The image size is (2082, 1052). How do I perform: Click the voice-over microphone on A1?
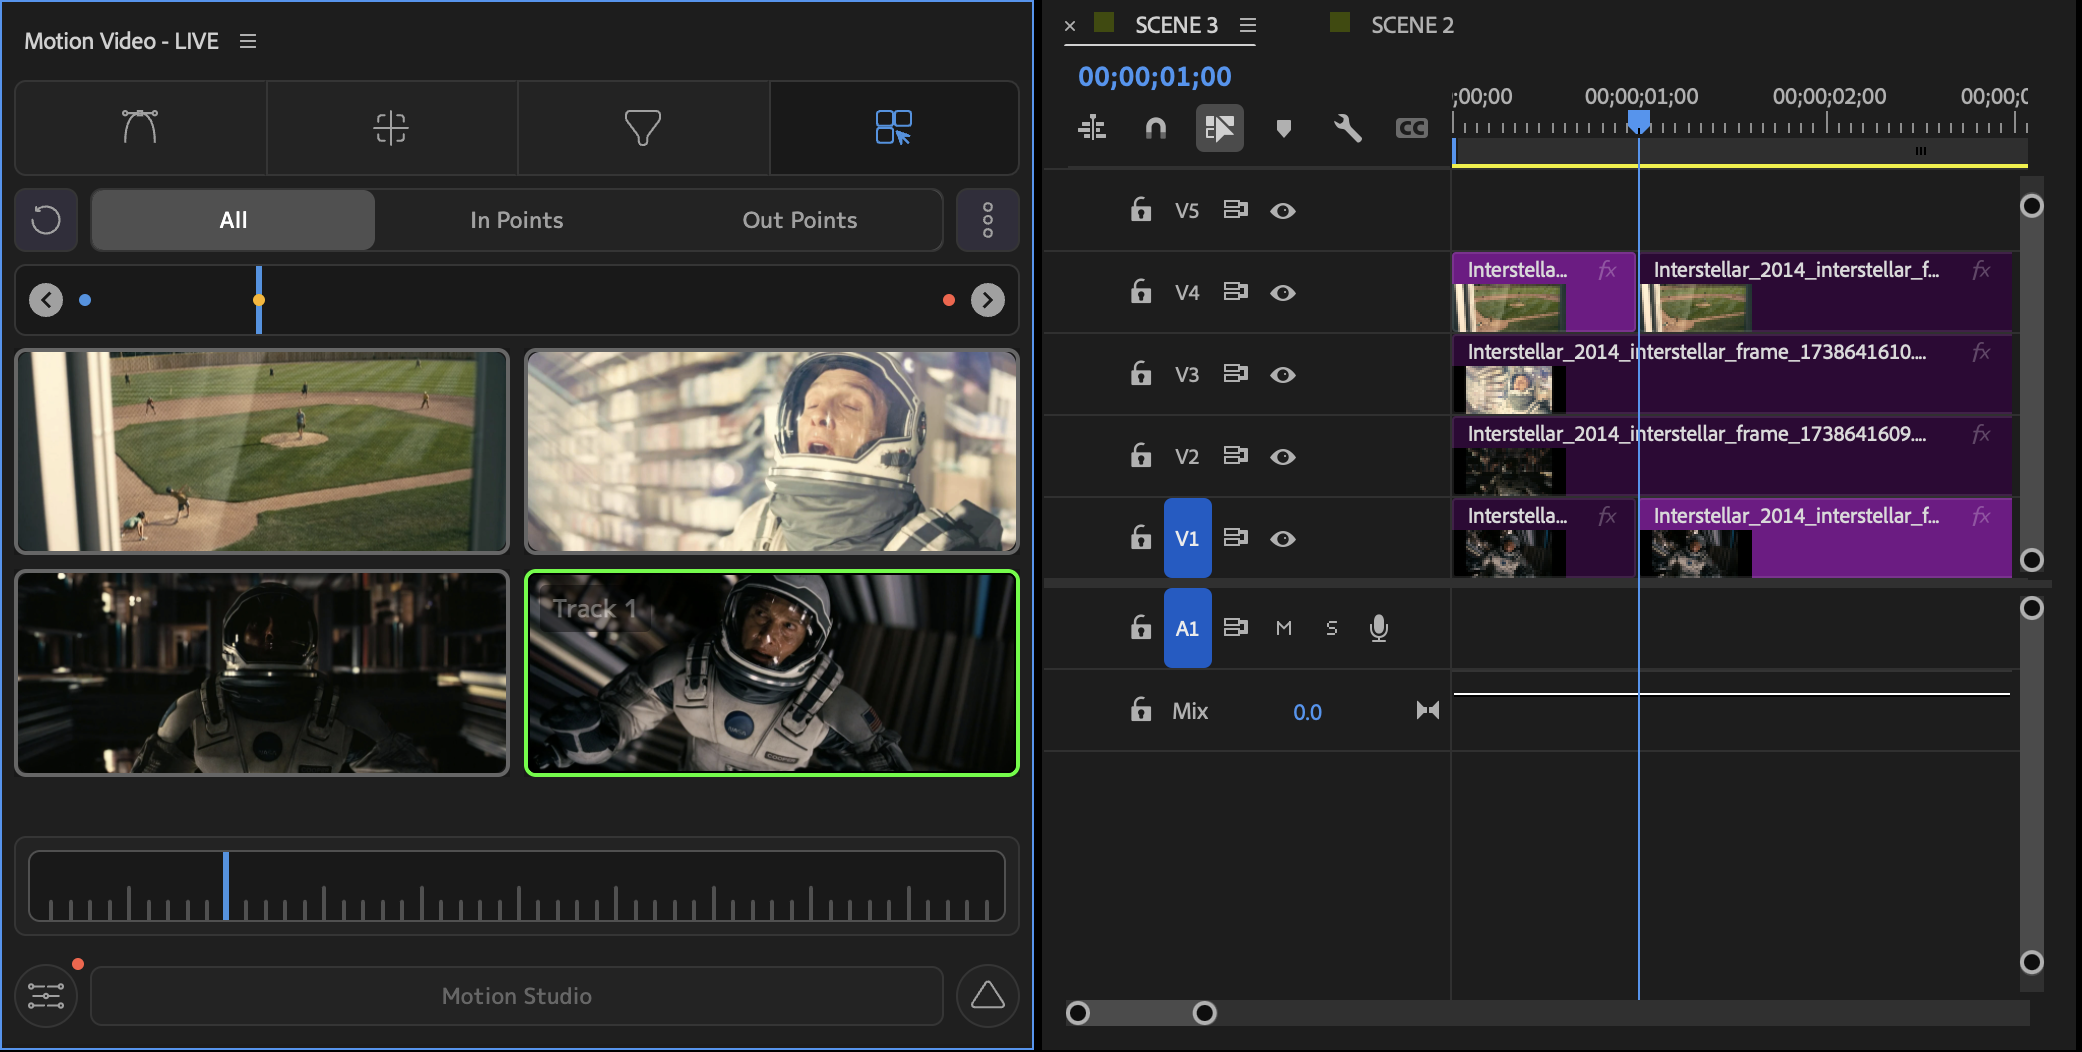coord(1378,628)
